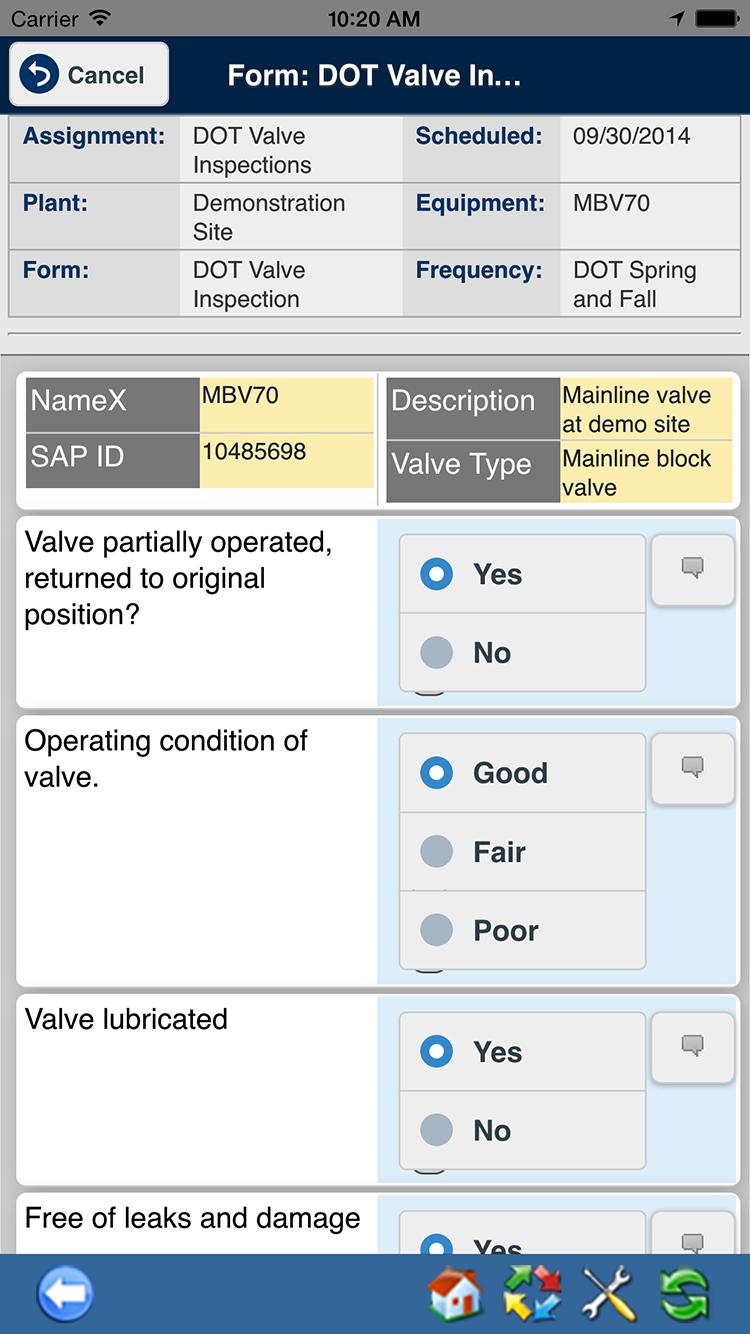750x1334 pixels.
Task: Select No for valve partially operated
Action: pyautogui.click(x=522, y=653)
